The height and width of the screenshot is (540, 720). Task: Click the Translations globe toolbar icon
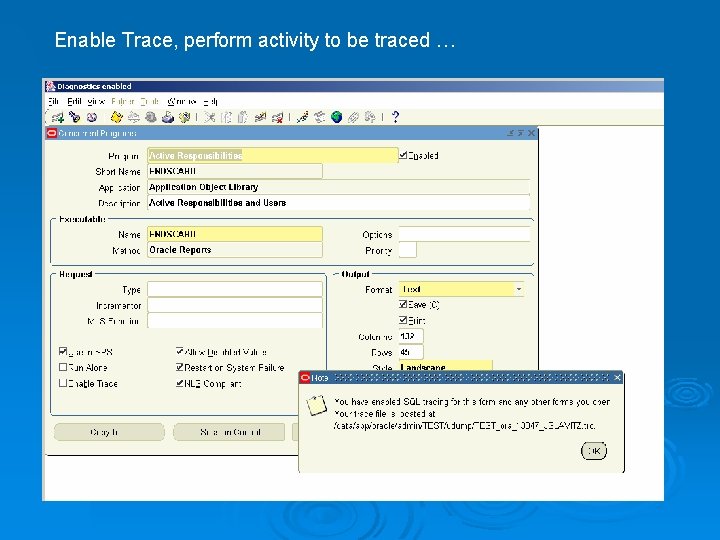[x=337, y=118]
